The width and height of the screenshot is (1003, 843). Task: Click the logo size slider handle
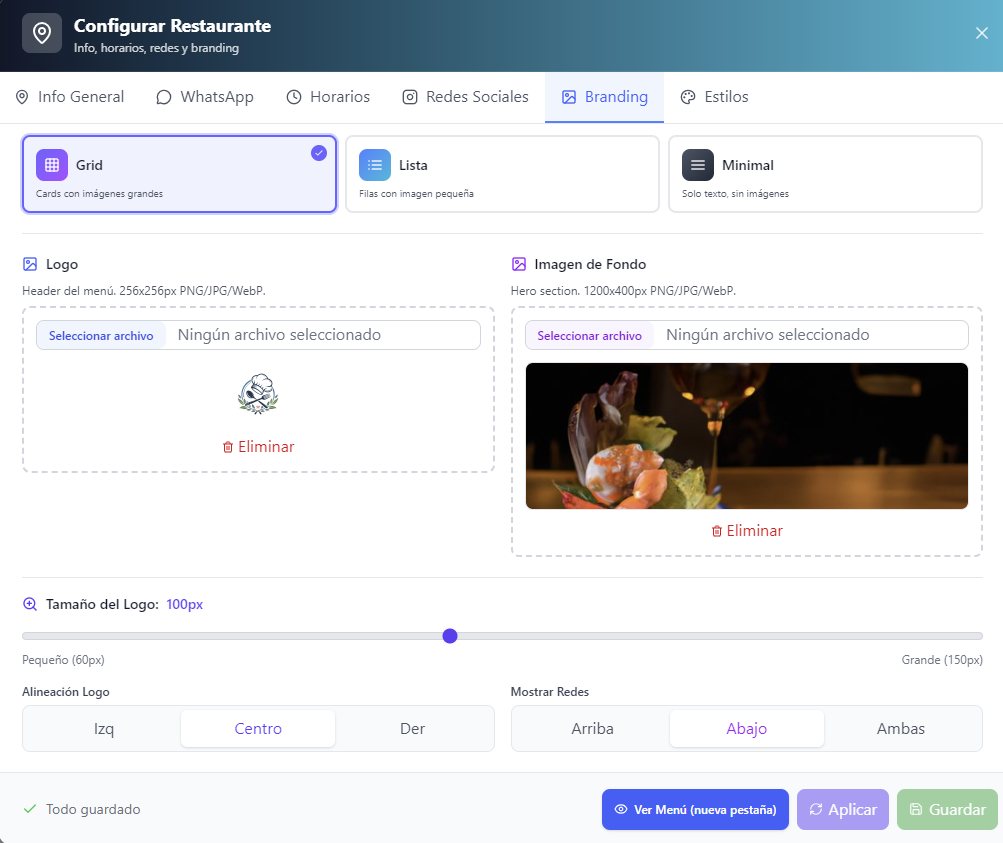pyautogui.click(x=450, y=636)
